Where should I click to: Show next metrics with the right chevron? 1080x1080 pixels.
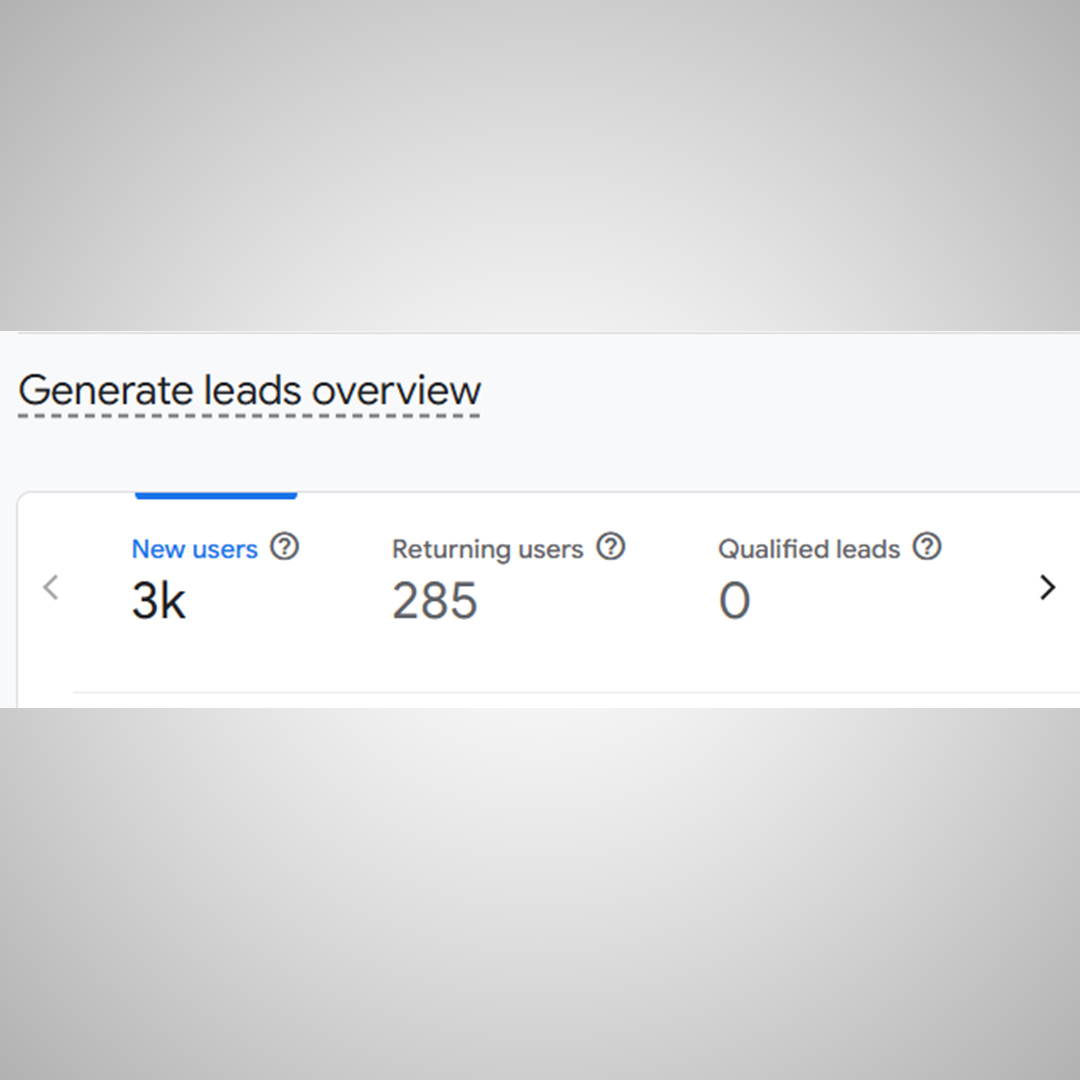[1047, 587]
